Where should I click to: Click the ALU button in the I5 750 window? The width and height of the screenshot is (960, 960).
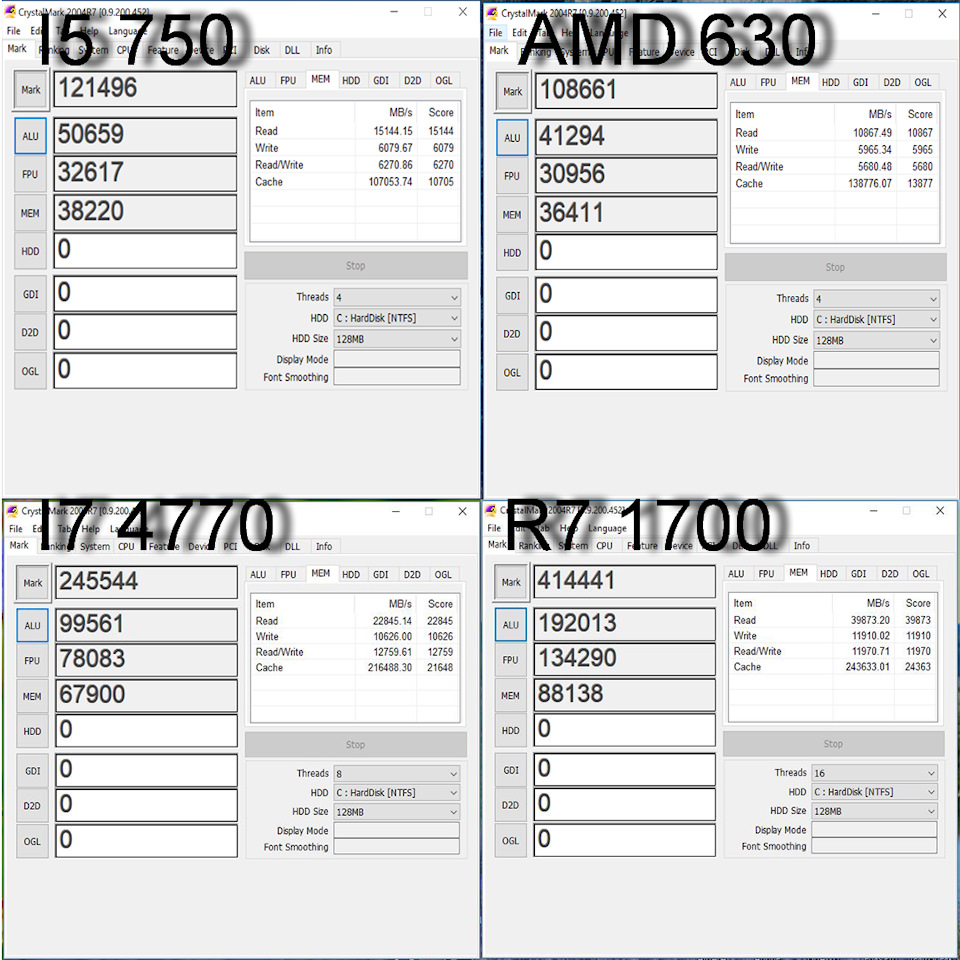pyautogui.click(x=30, y=136)
